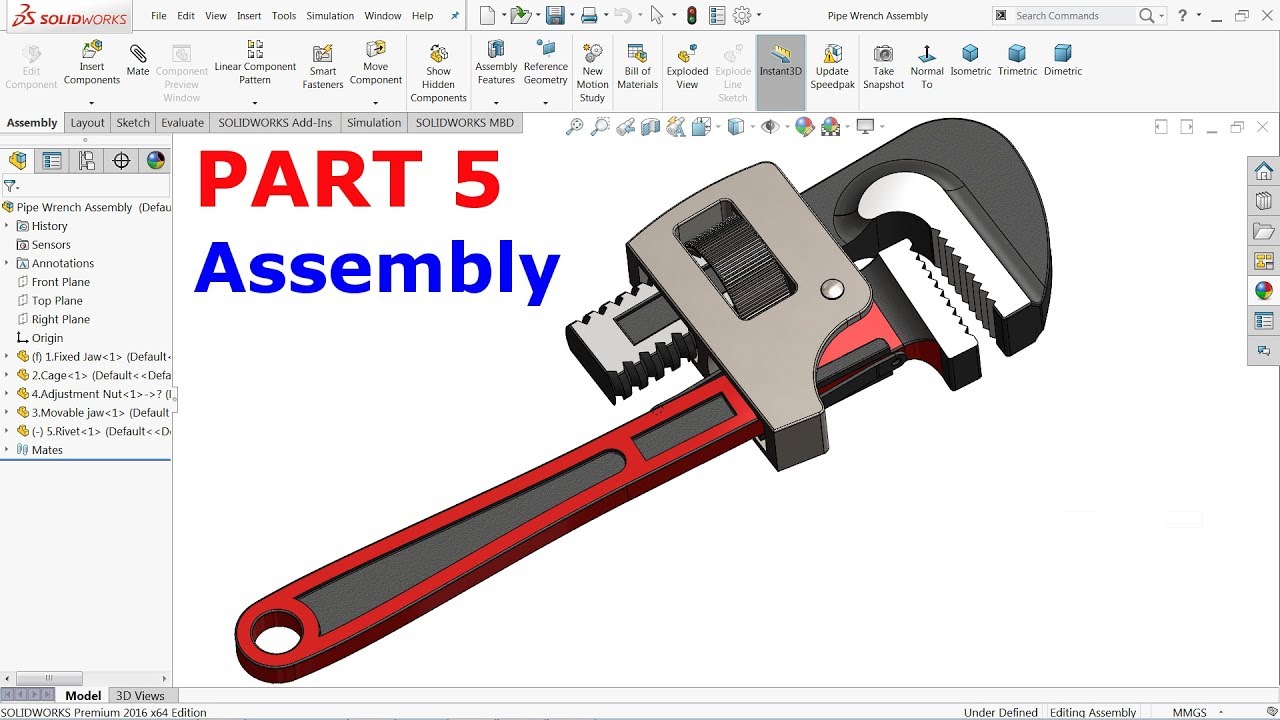
Task: Switch to SOLIDWORKS Add-Ins tab
Action: [275, 123]
